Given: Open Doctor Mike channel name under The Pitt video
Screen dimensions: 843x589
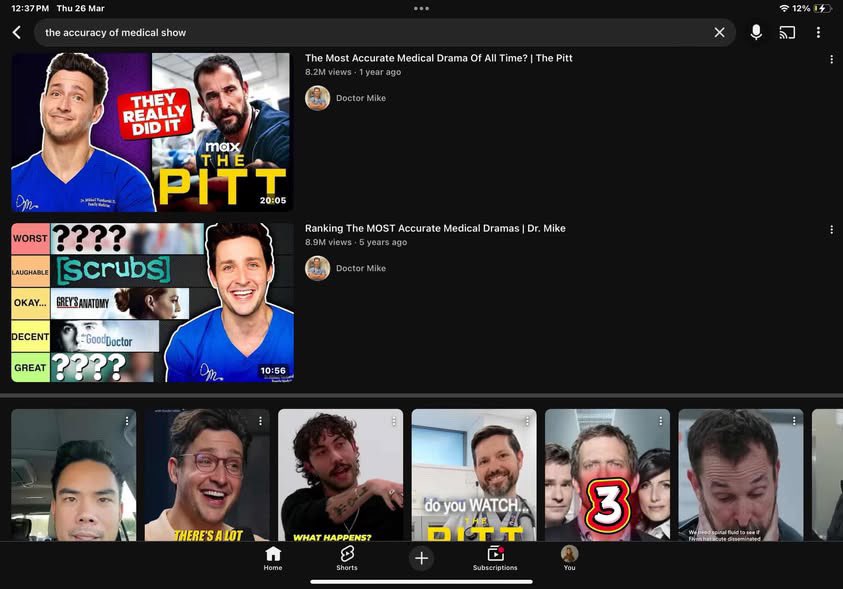Looking at the screenshot, I should (x=361, y=98).
